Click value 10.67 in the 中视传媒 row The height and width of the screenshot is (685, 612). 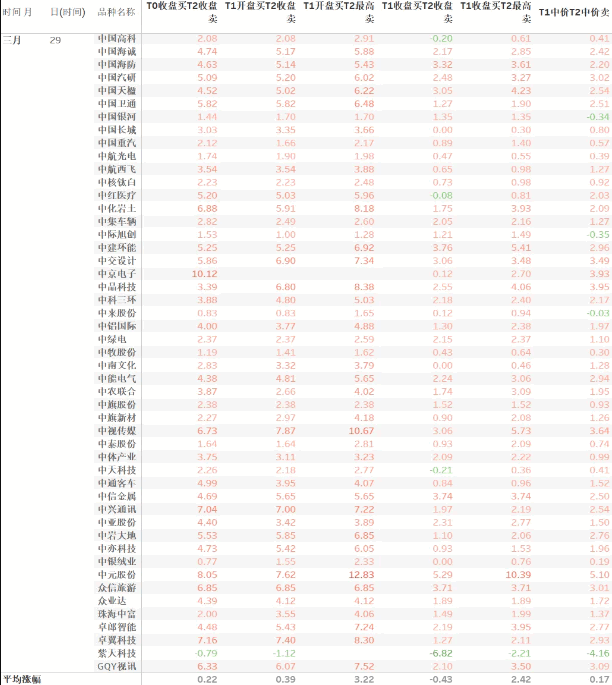[x=361, y=431]
